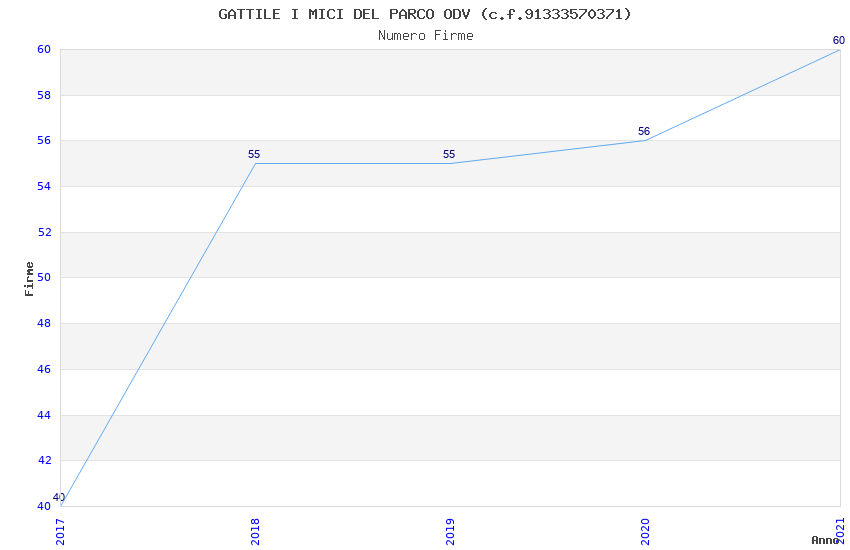Click the y-axis tick value 44
This screenshot has height=550, width=850.
pyautogui.click(x=44, y=415)
